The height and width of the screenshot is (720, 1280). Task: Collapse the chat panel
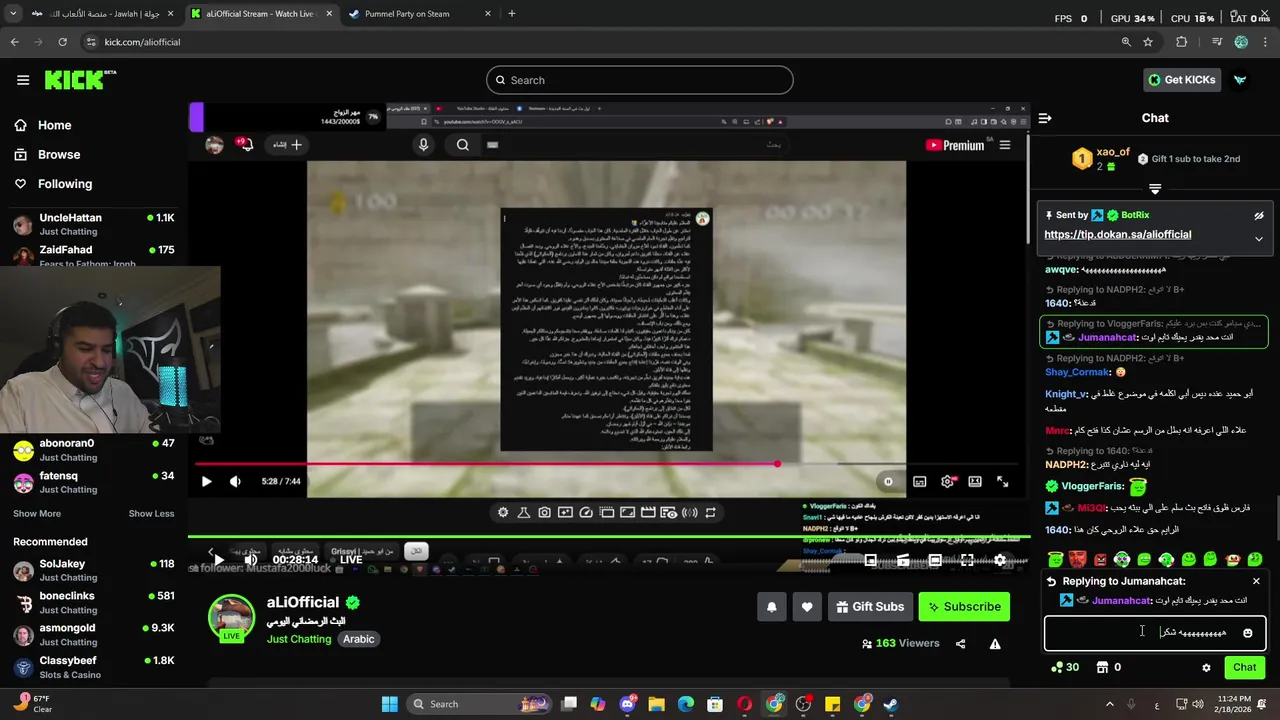(x=1045, y=118)
